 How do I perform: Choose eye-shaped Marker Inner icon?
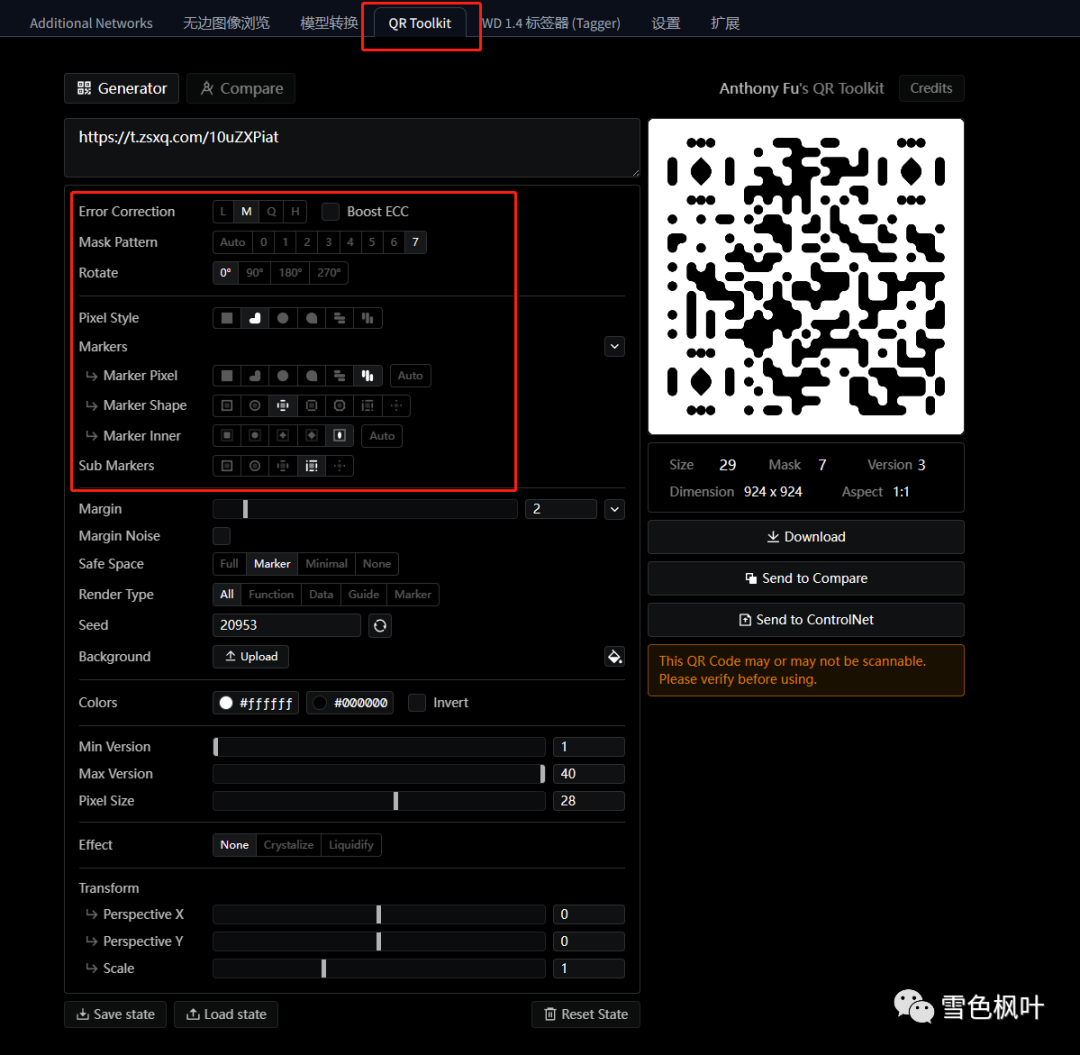[340, 436]
